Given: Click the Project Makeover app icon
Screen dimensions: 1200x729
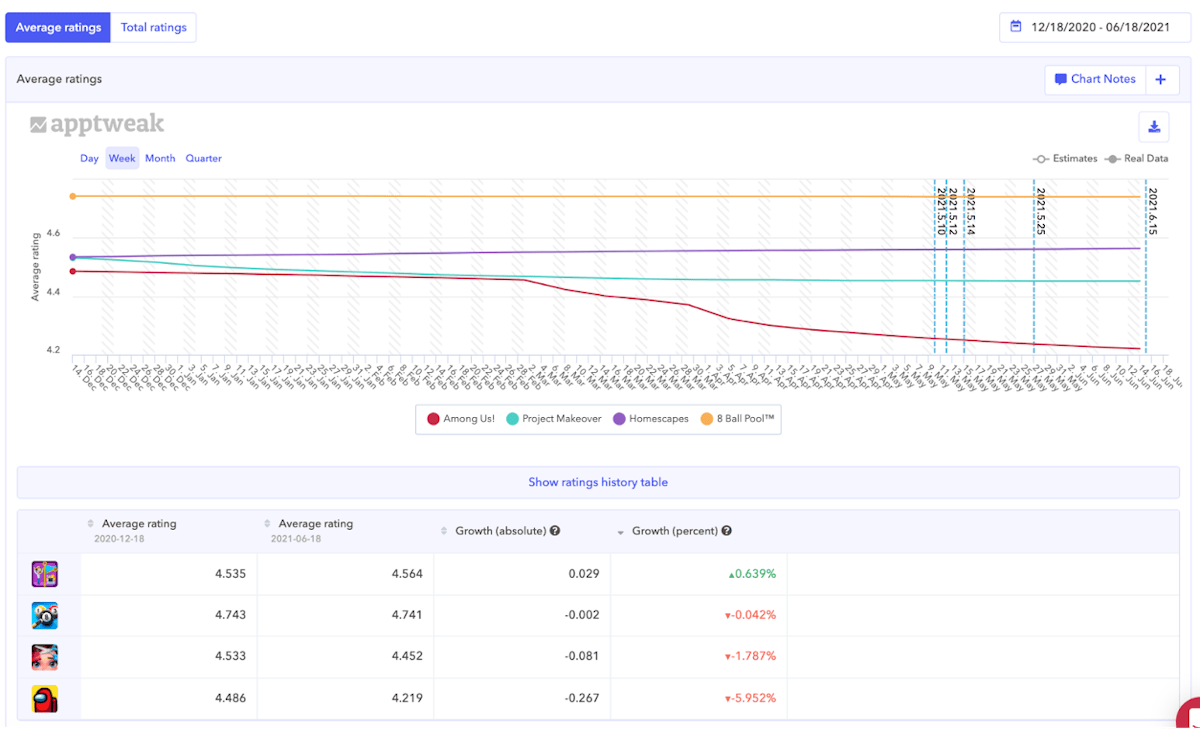Looking at the screenshot, I should (44, 657).
